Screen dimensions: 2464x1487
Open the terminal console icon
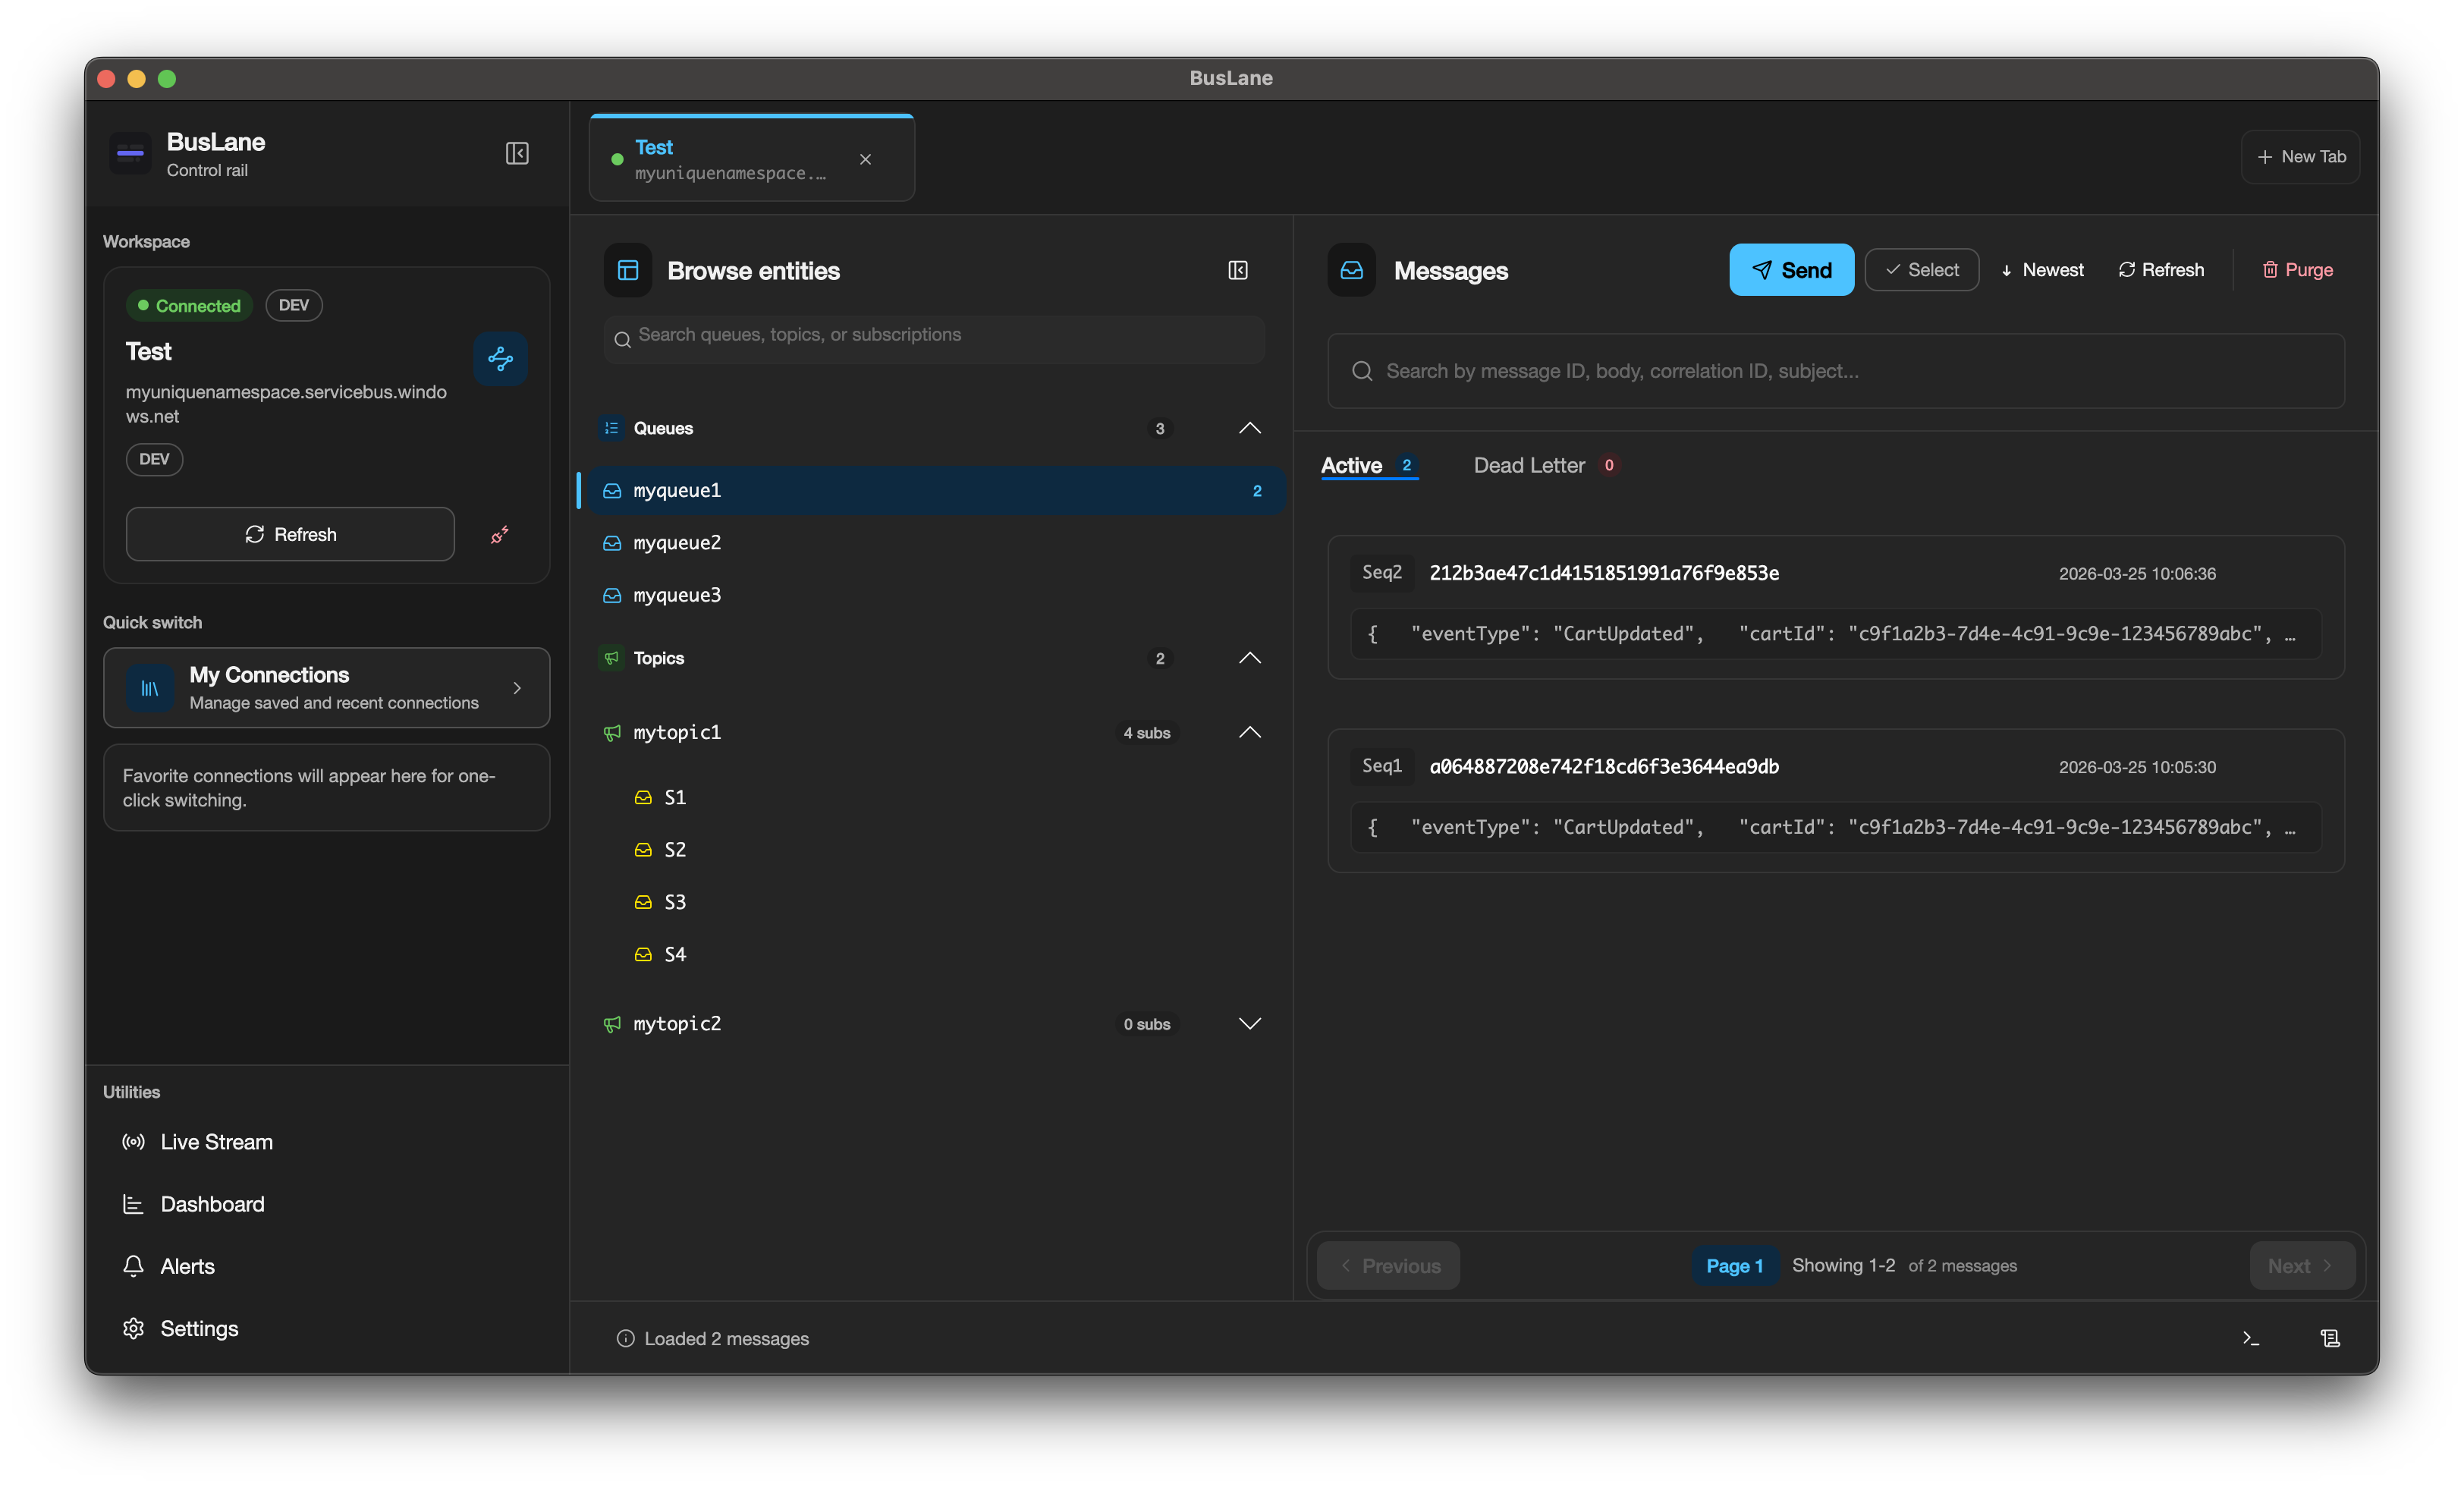2251,1339
